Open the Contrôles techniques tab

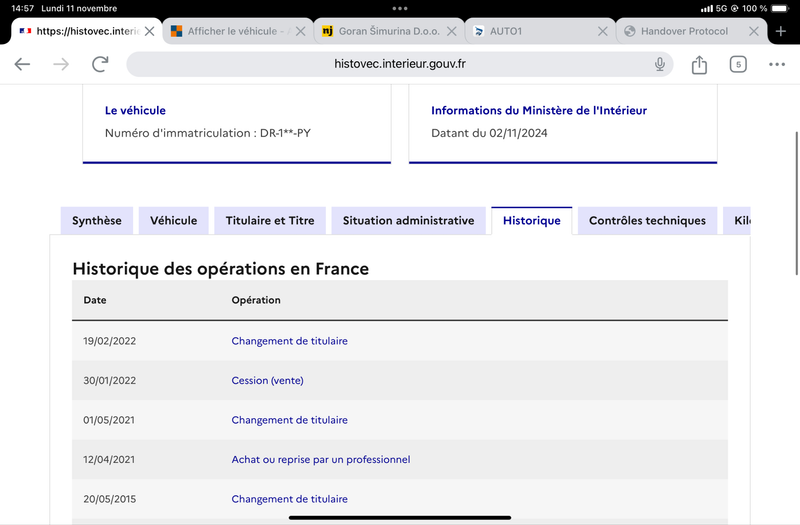tap(647, 220)
